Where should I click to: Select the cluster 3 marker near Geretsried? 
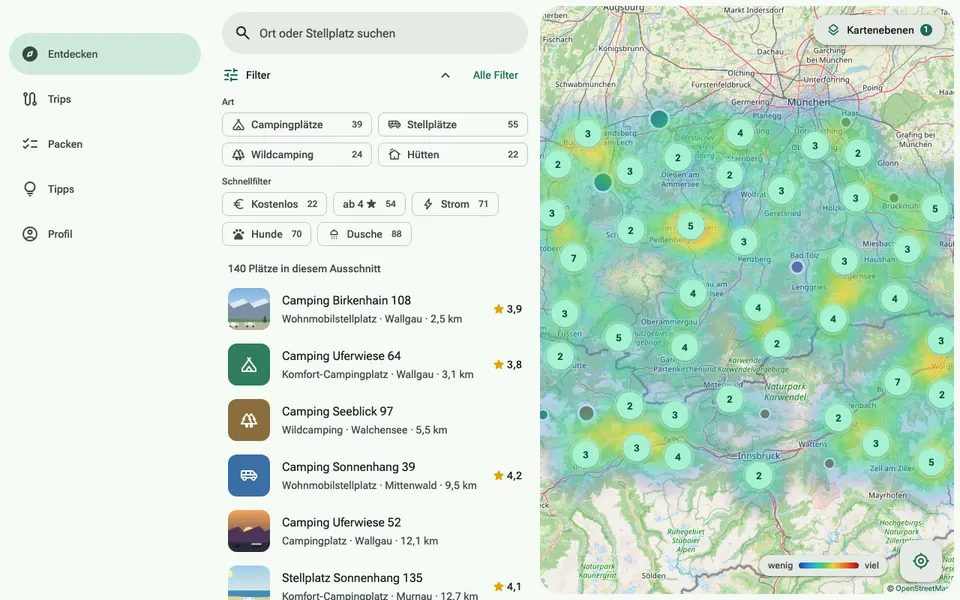[781, 191]
